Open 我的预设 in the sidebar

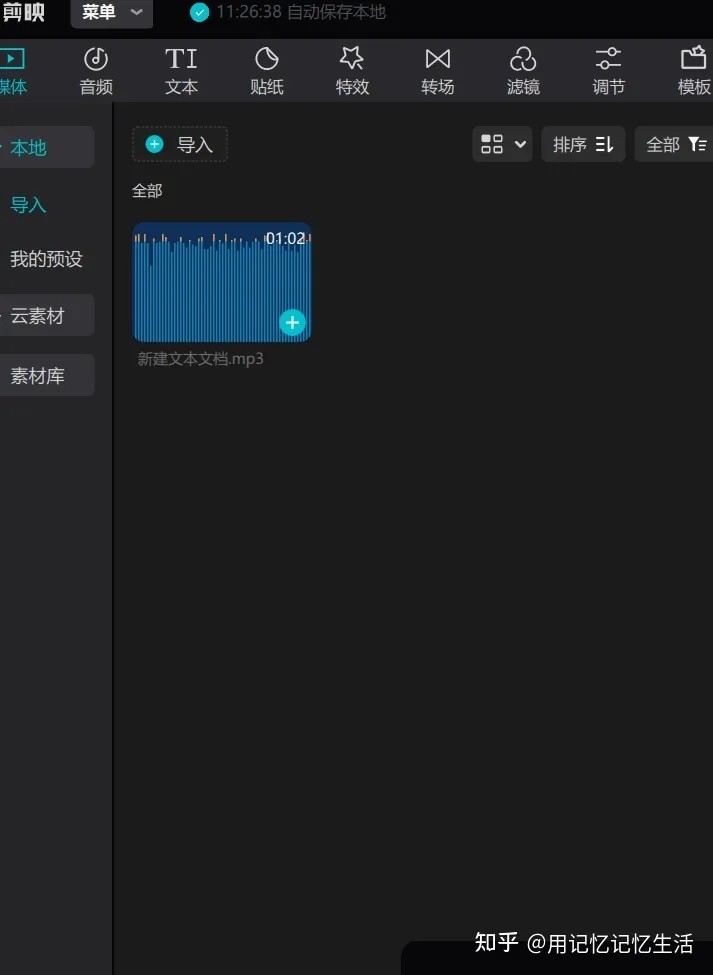(46, 259)
